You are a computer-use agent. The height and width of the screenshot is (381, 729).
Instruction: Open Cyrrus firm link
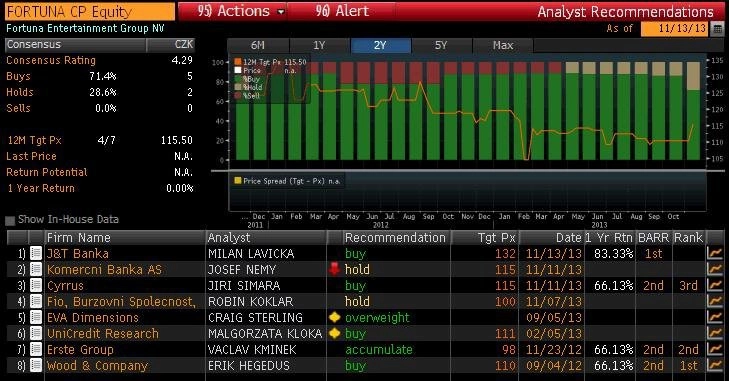[65, 286]
